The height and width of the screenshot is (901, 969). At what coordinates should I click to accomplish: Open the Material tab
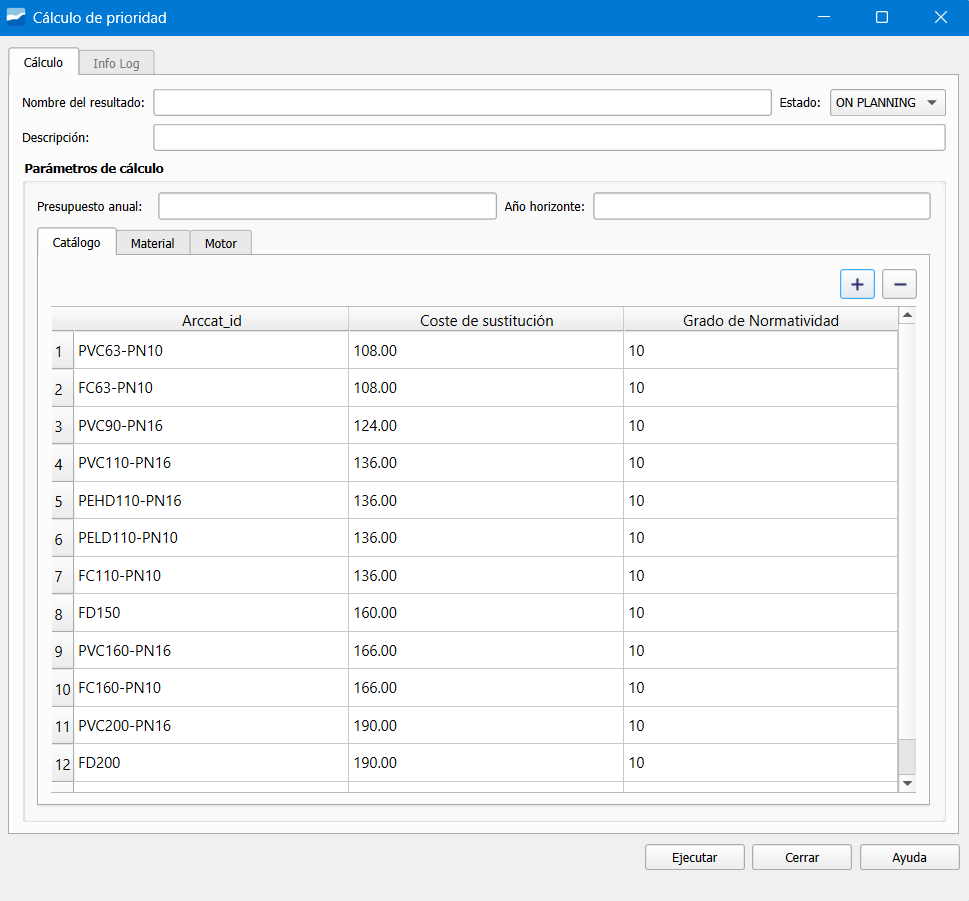152,243
